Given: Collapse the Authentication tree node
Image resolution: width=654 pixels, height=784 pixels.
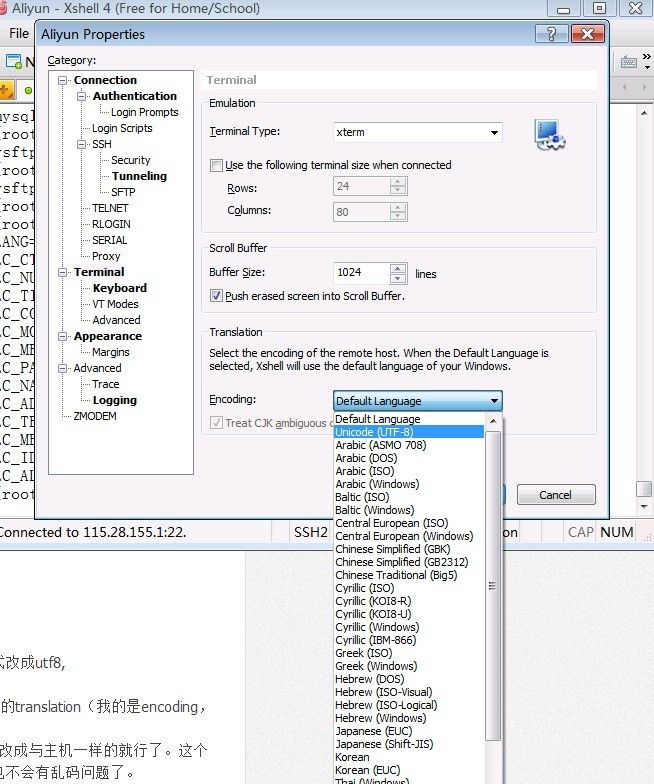Looking at the screenshot, I should click(x=82, y=96).
